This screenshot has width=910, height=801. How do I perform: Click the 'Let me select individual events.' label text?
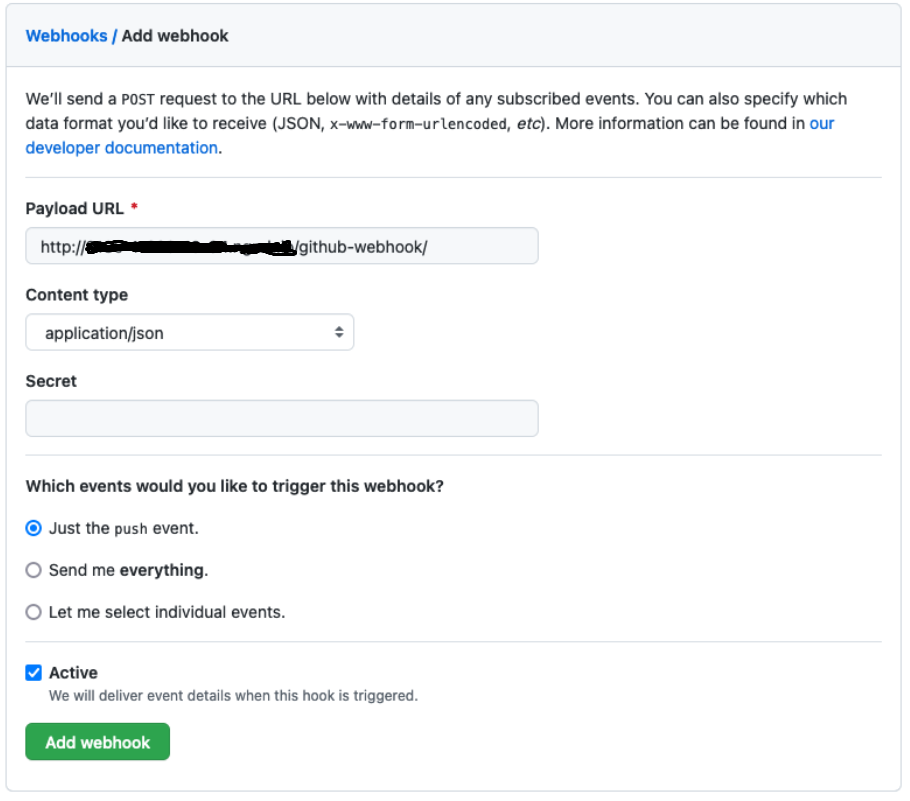click(x=167, y=612)
